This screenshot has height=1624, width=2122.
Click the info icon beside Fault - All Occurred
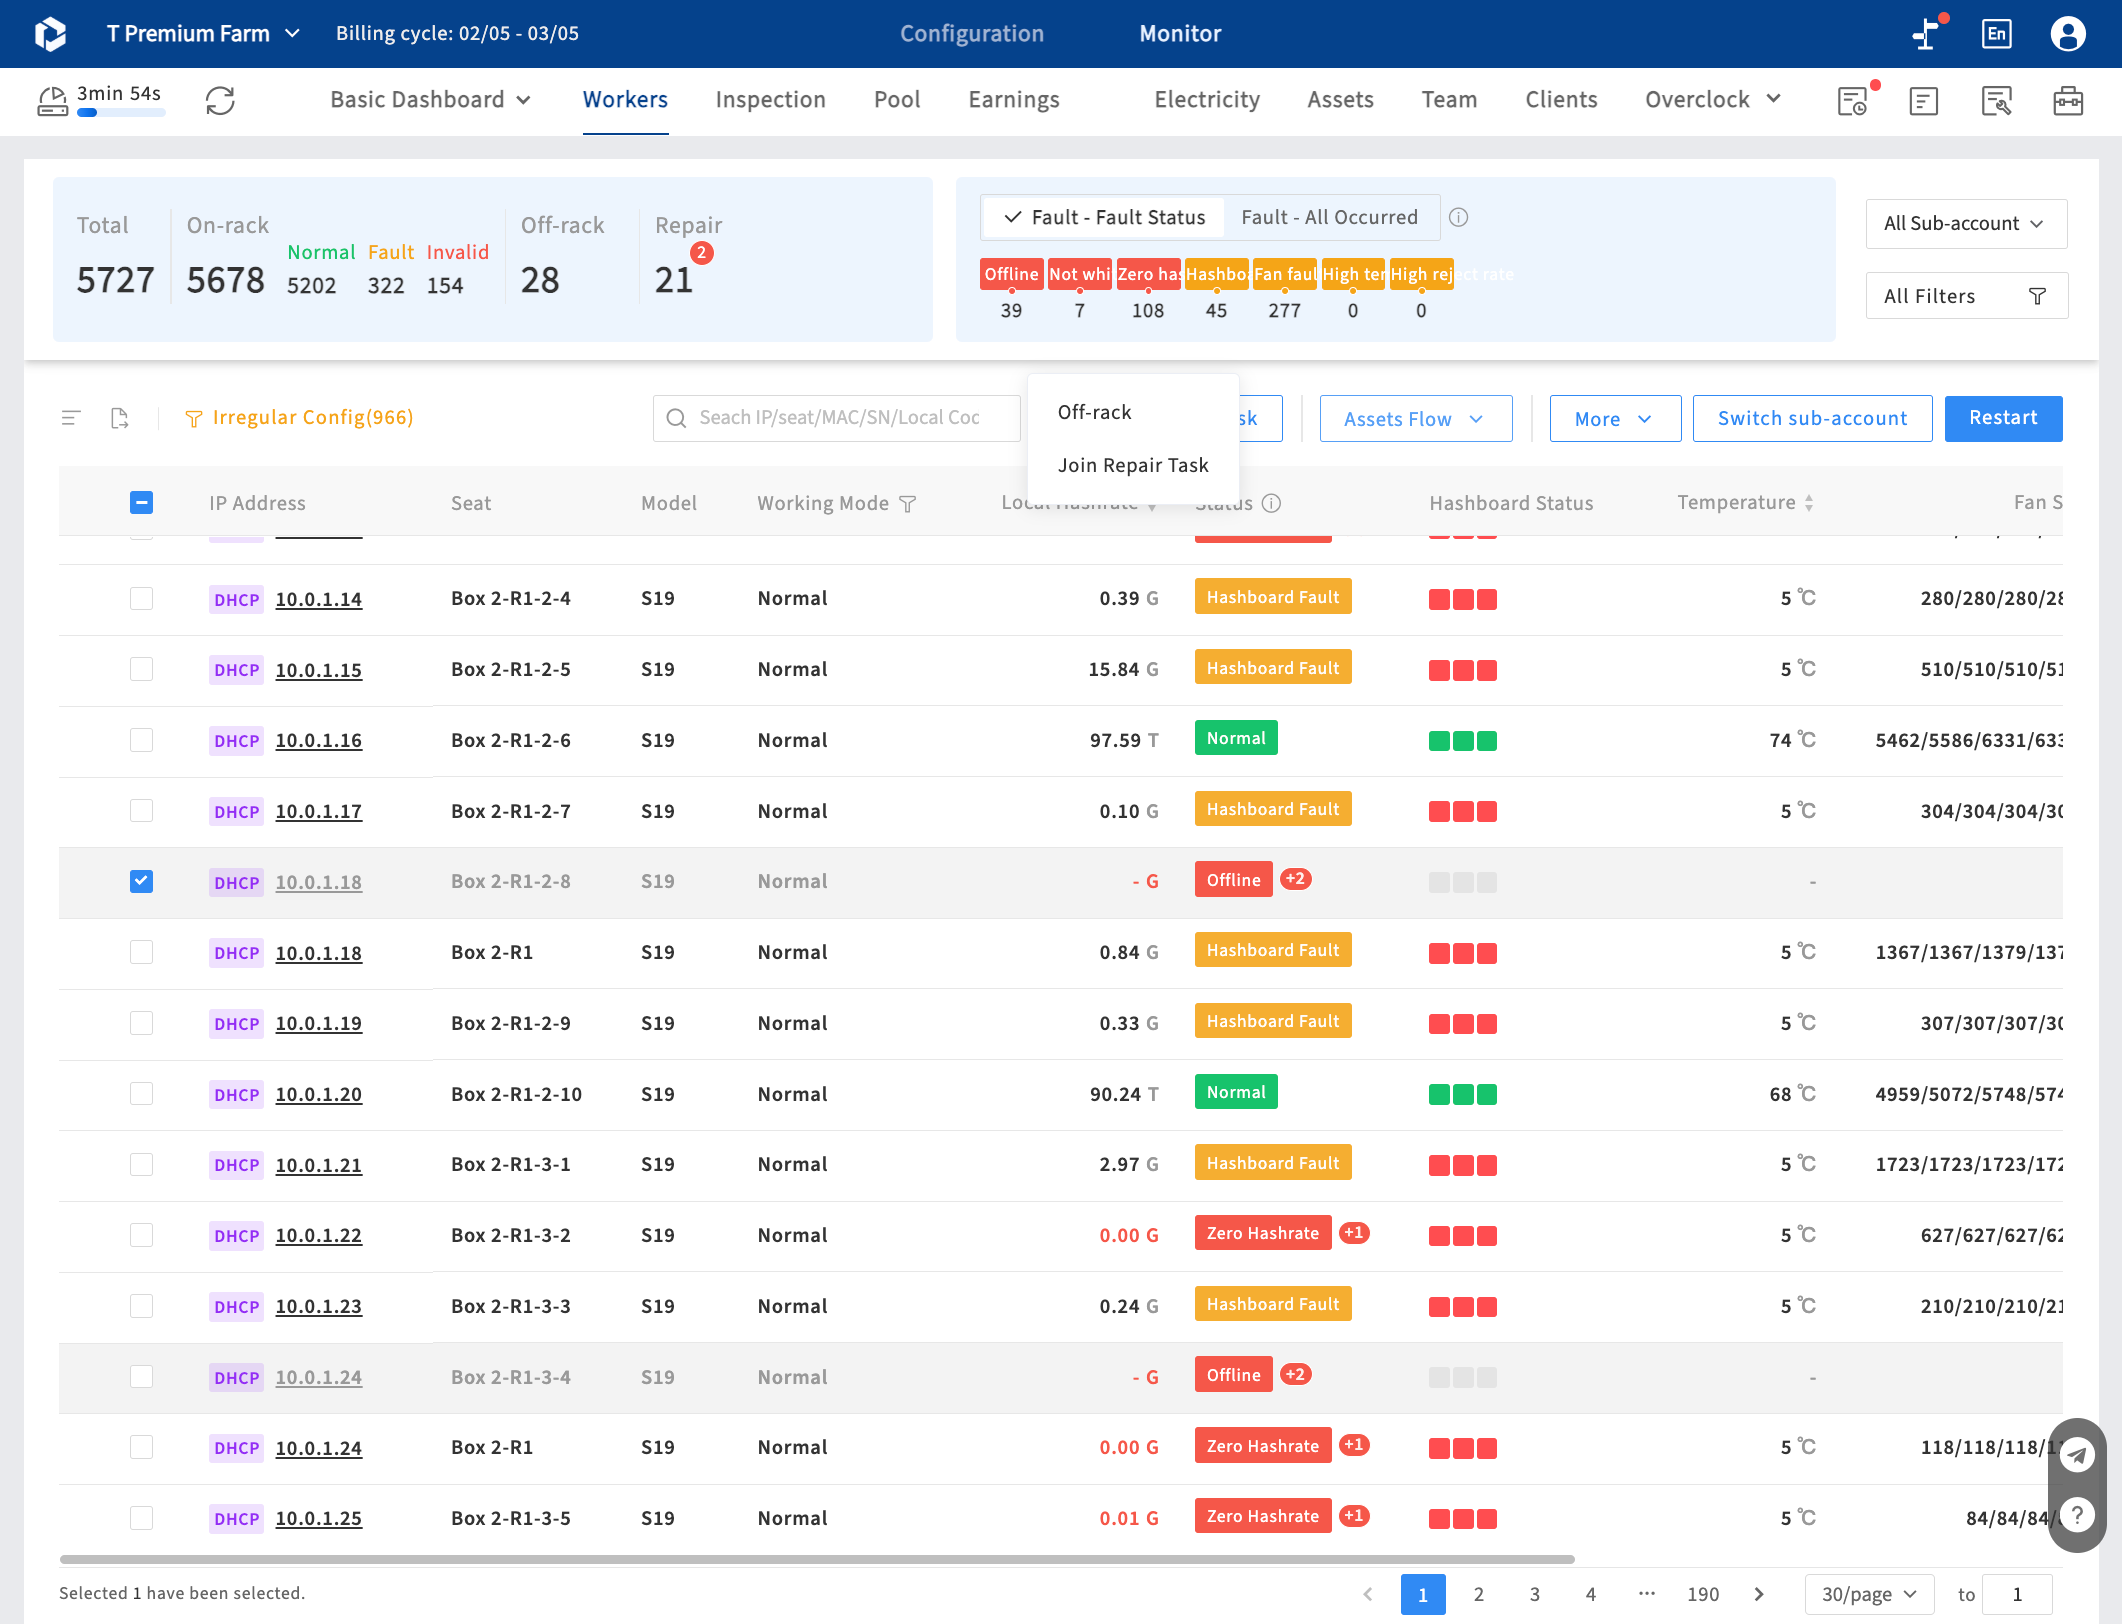1459,217
